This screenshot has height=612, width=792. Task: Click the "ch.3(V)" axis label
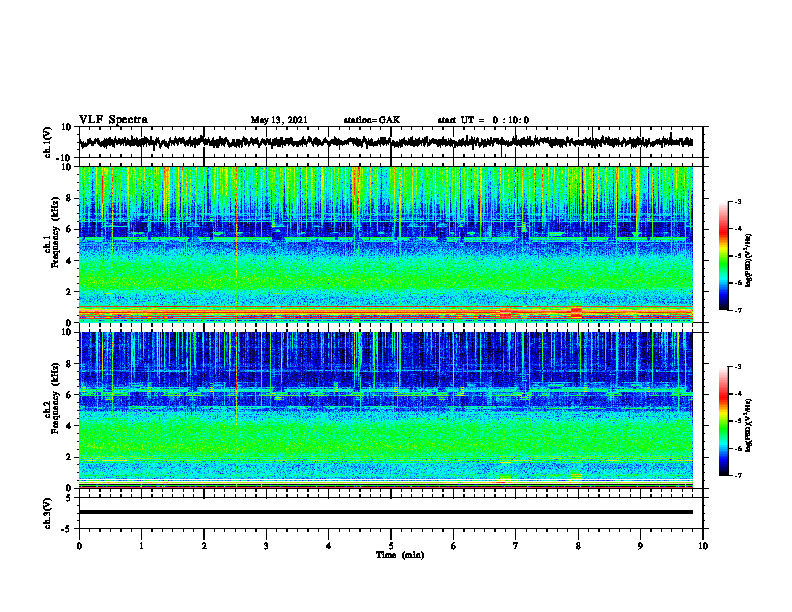(47, 513)
